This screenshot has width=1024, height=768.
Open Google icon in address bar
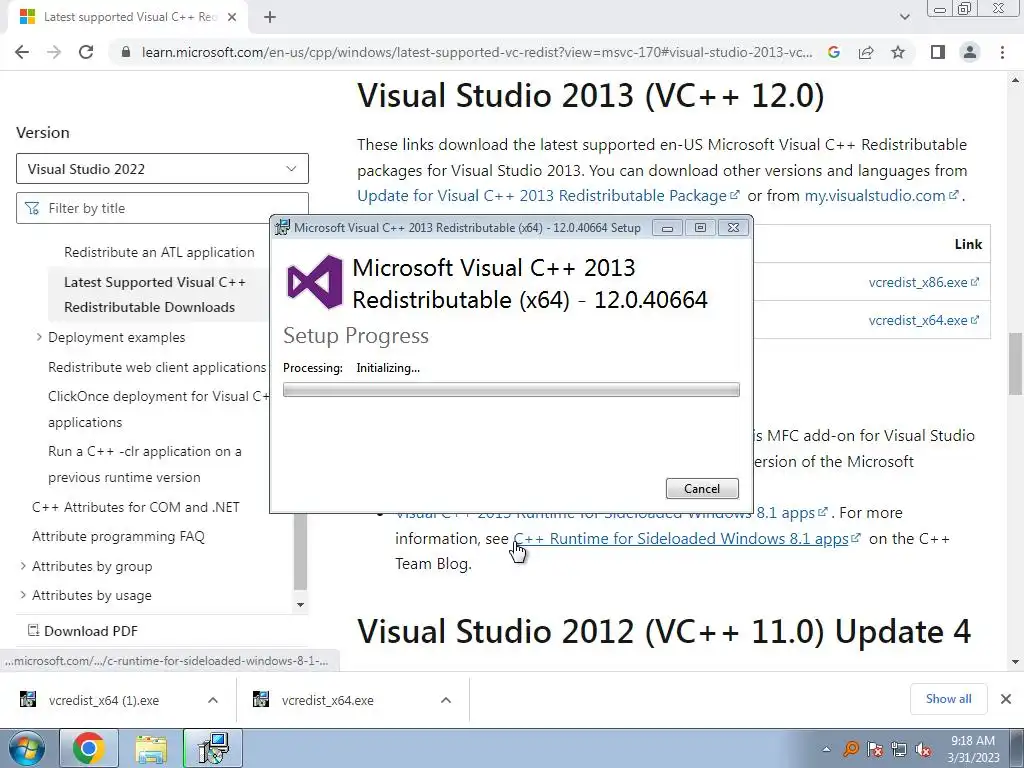(x=833, y=52)
